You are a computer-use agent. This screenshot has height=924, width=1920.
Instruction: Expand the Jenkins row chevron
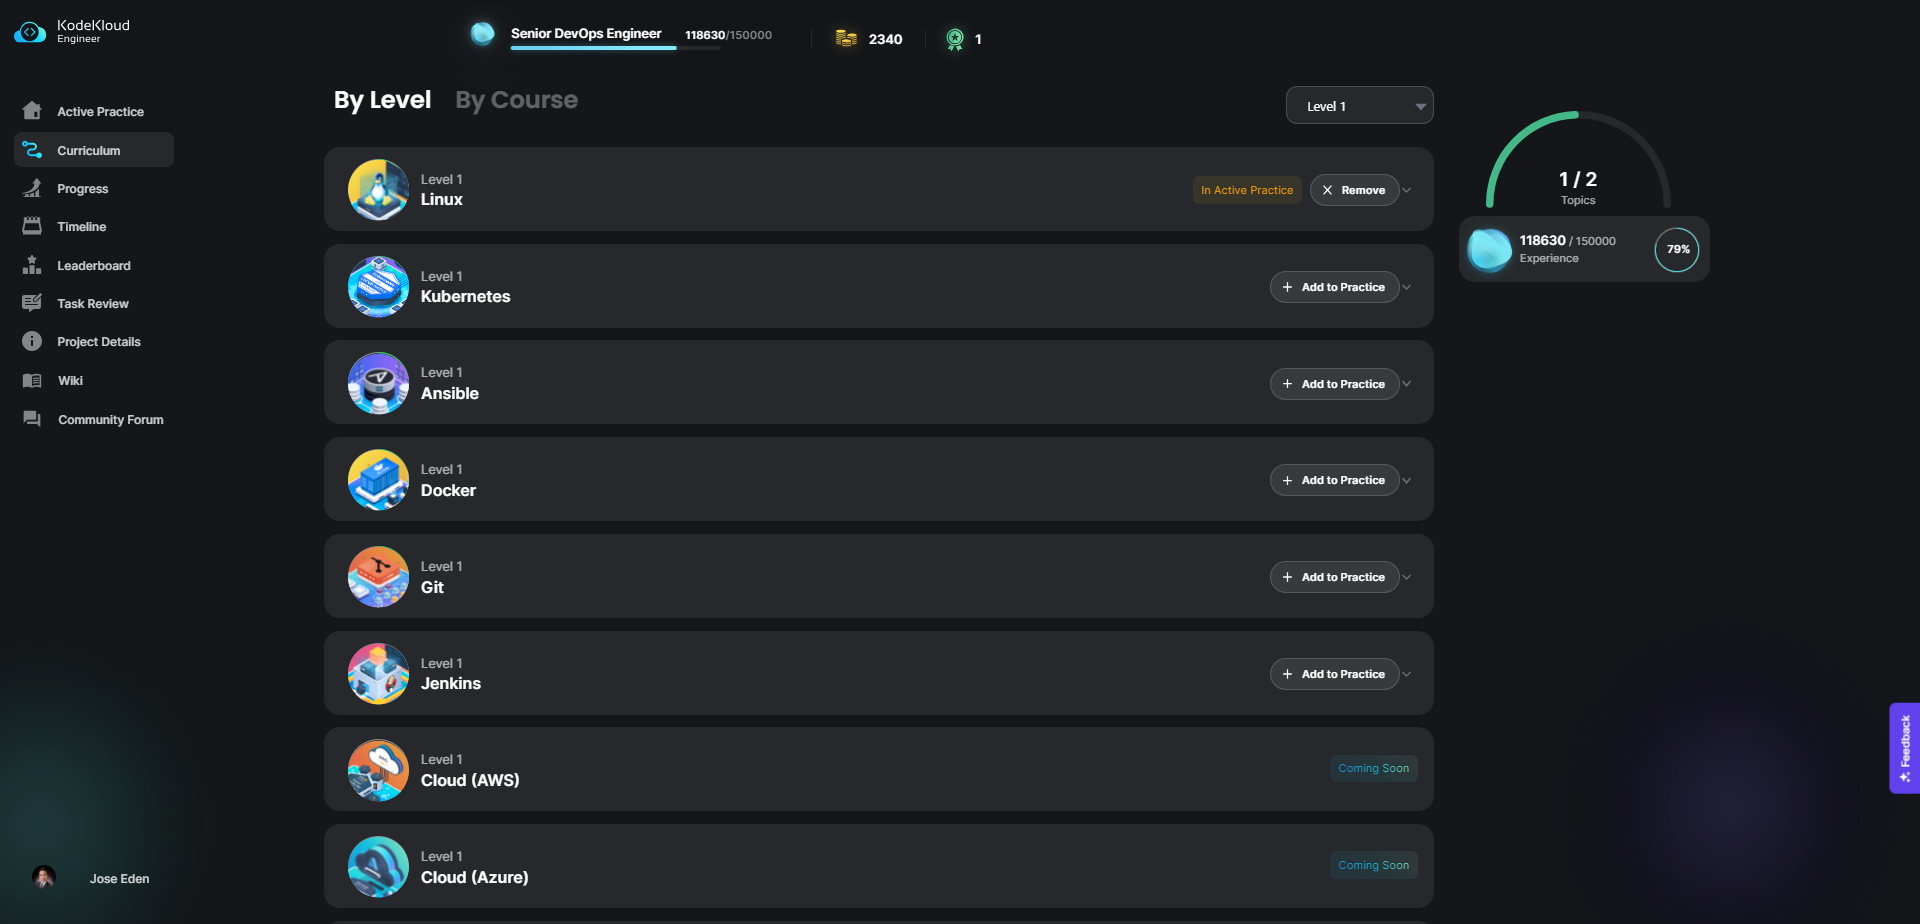[x=1407, y=674]
